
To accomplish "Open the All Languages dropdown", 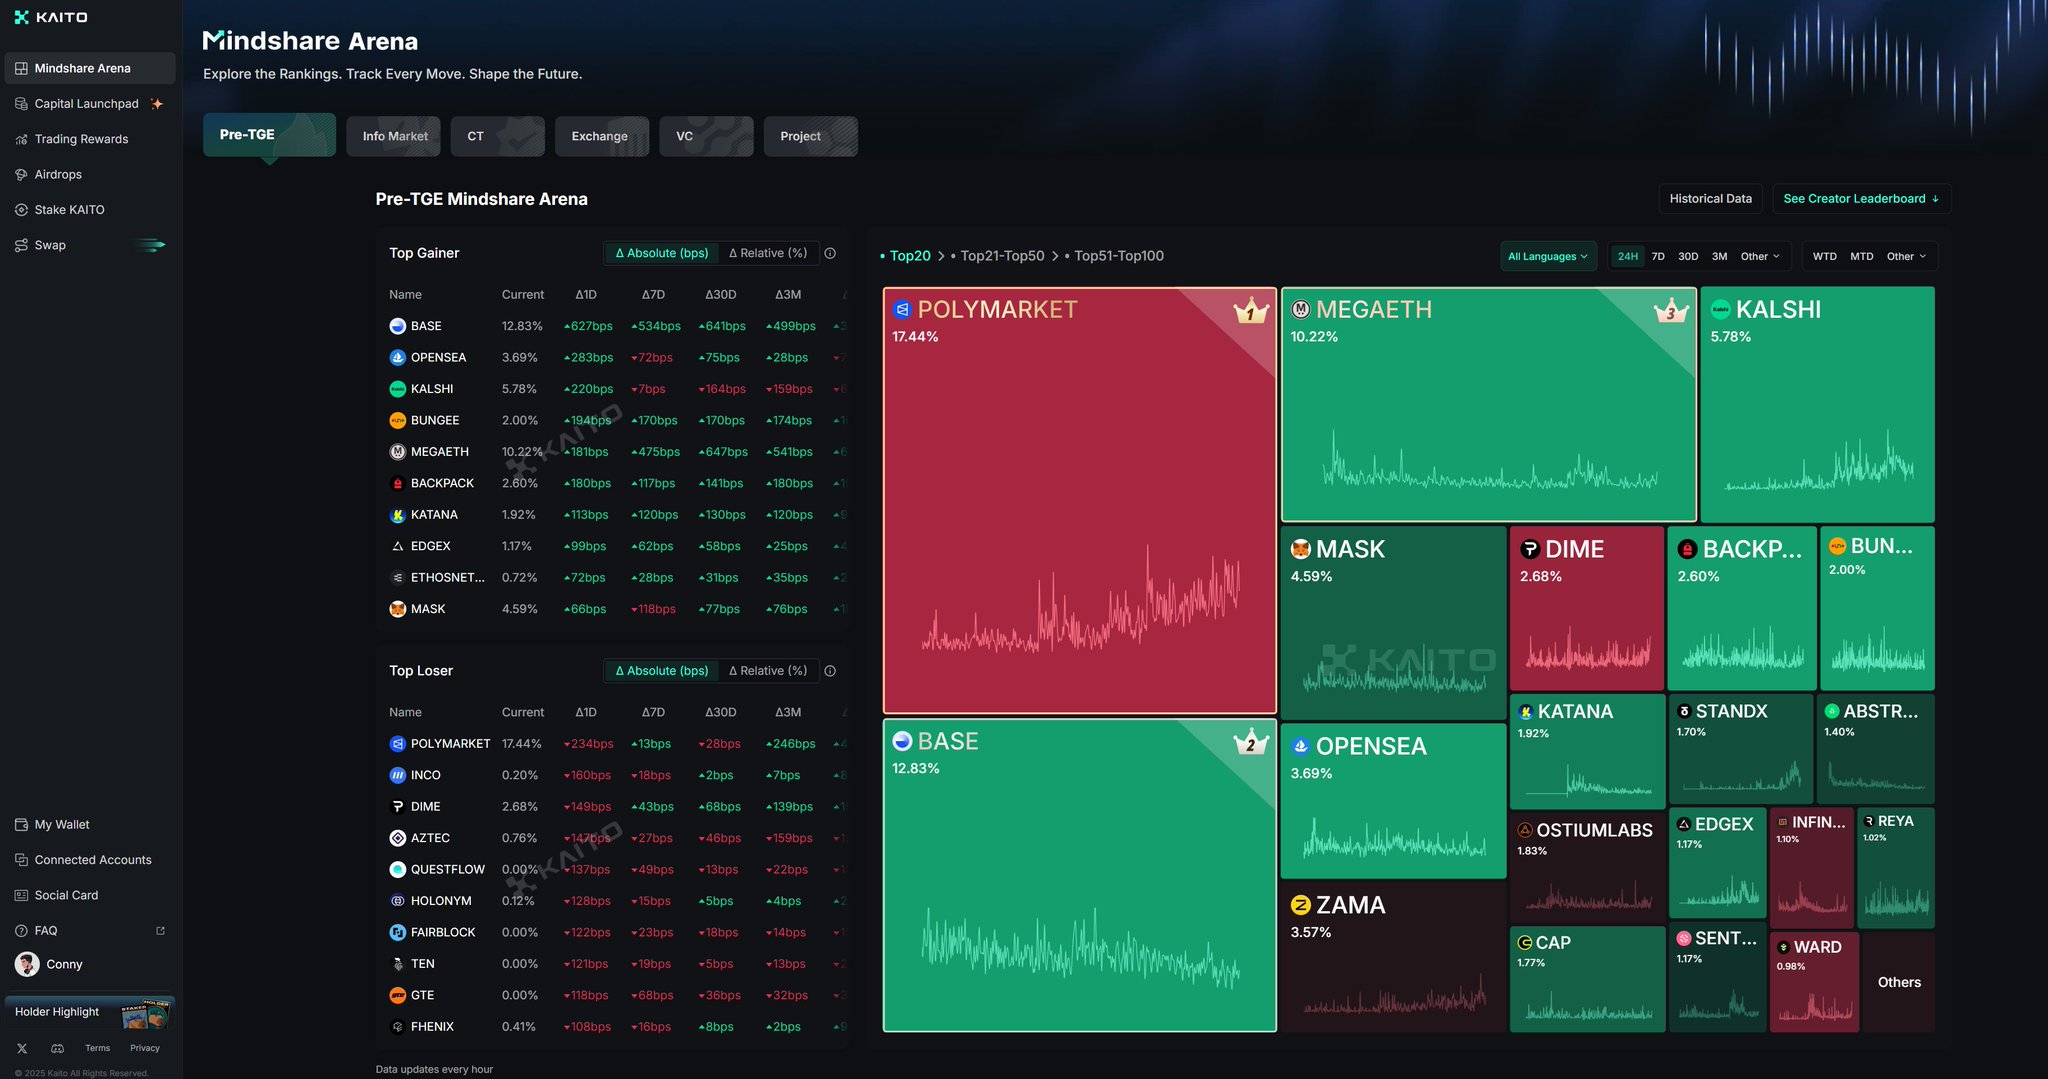I will coord(1548,256).
